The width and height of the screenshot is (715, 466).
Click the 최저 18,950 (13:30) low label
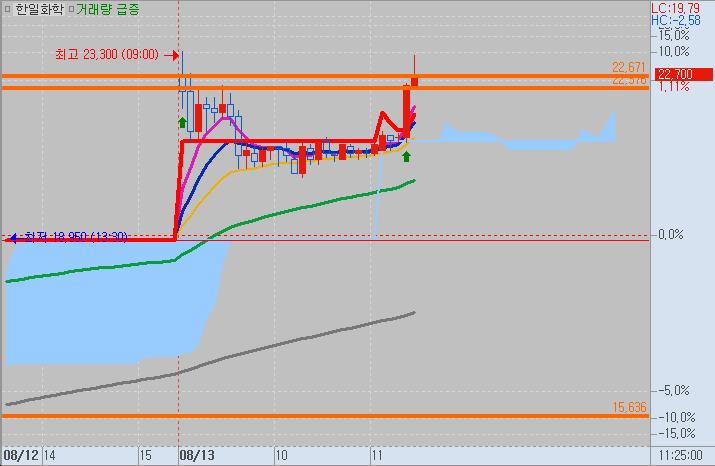[76, 237]
